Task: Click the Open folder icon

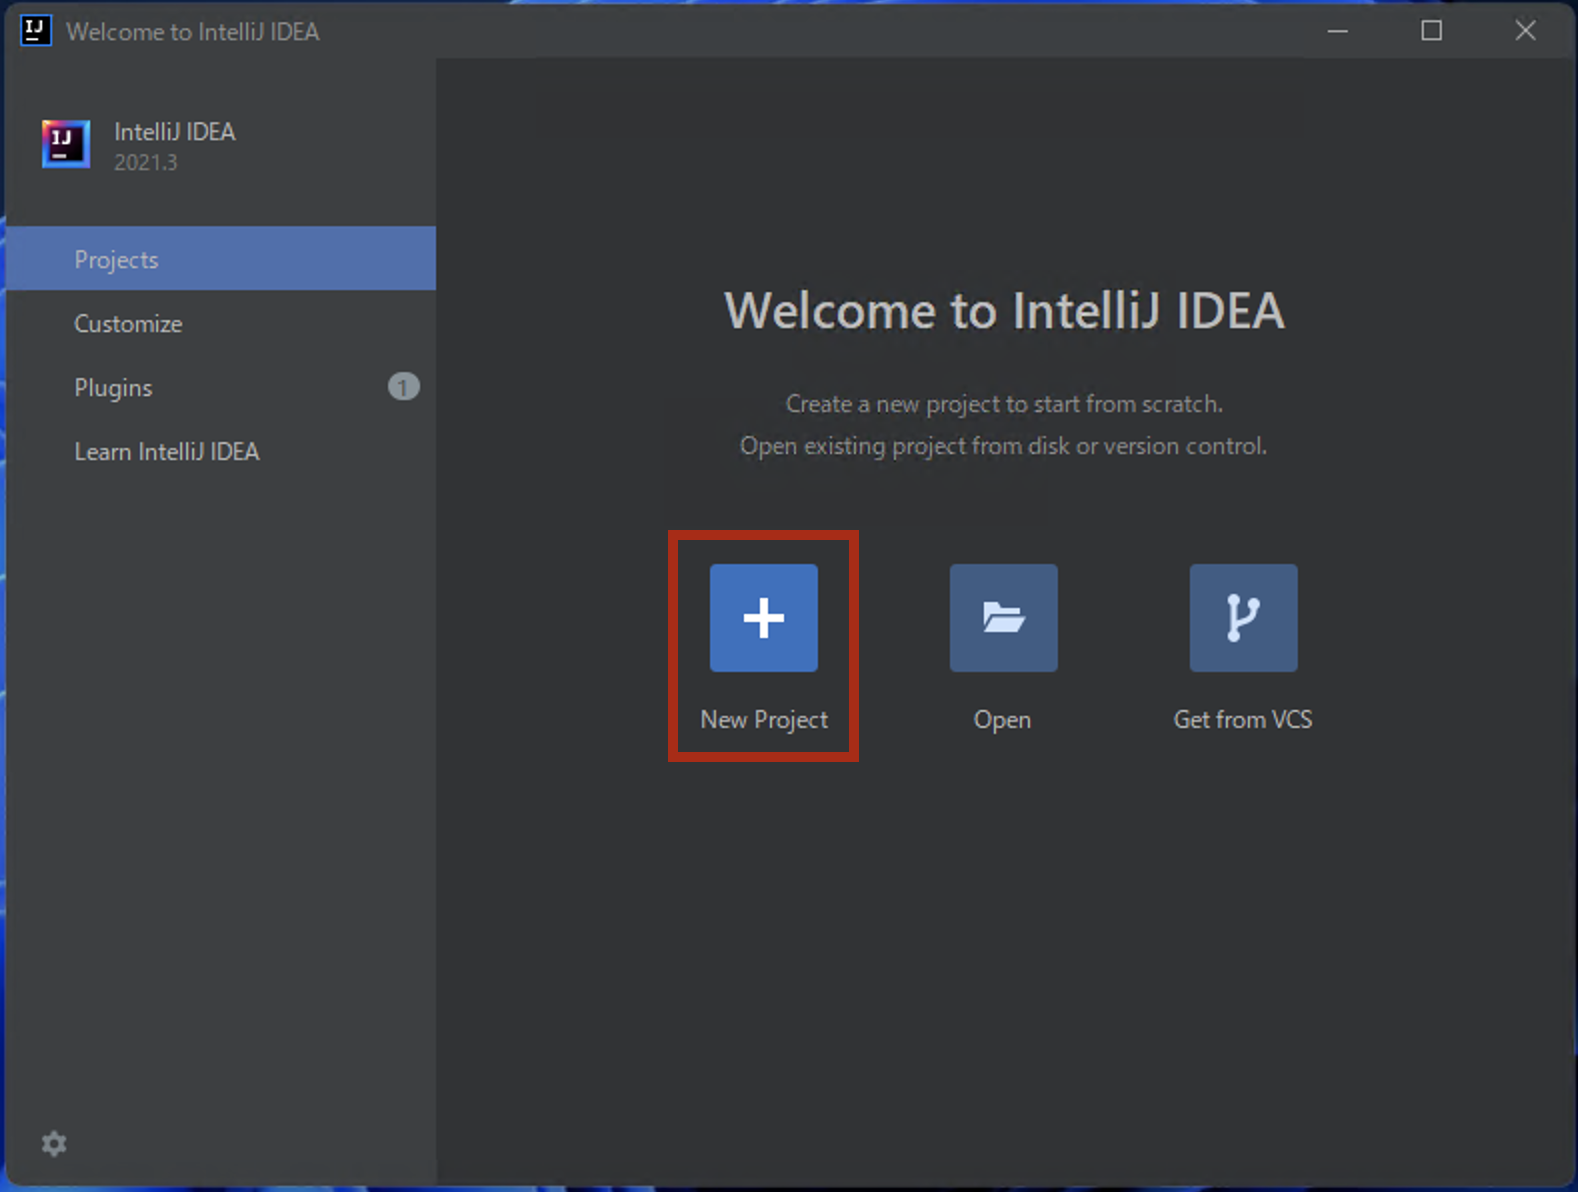Action: tap(1003, 617)
